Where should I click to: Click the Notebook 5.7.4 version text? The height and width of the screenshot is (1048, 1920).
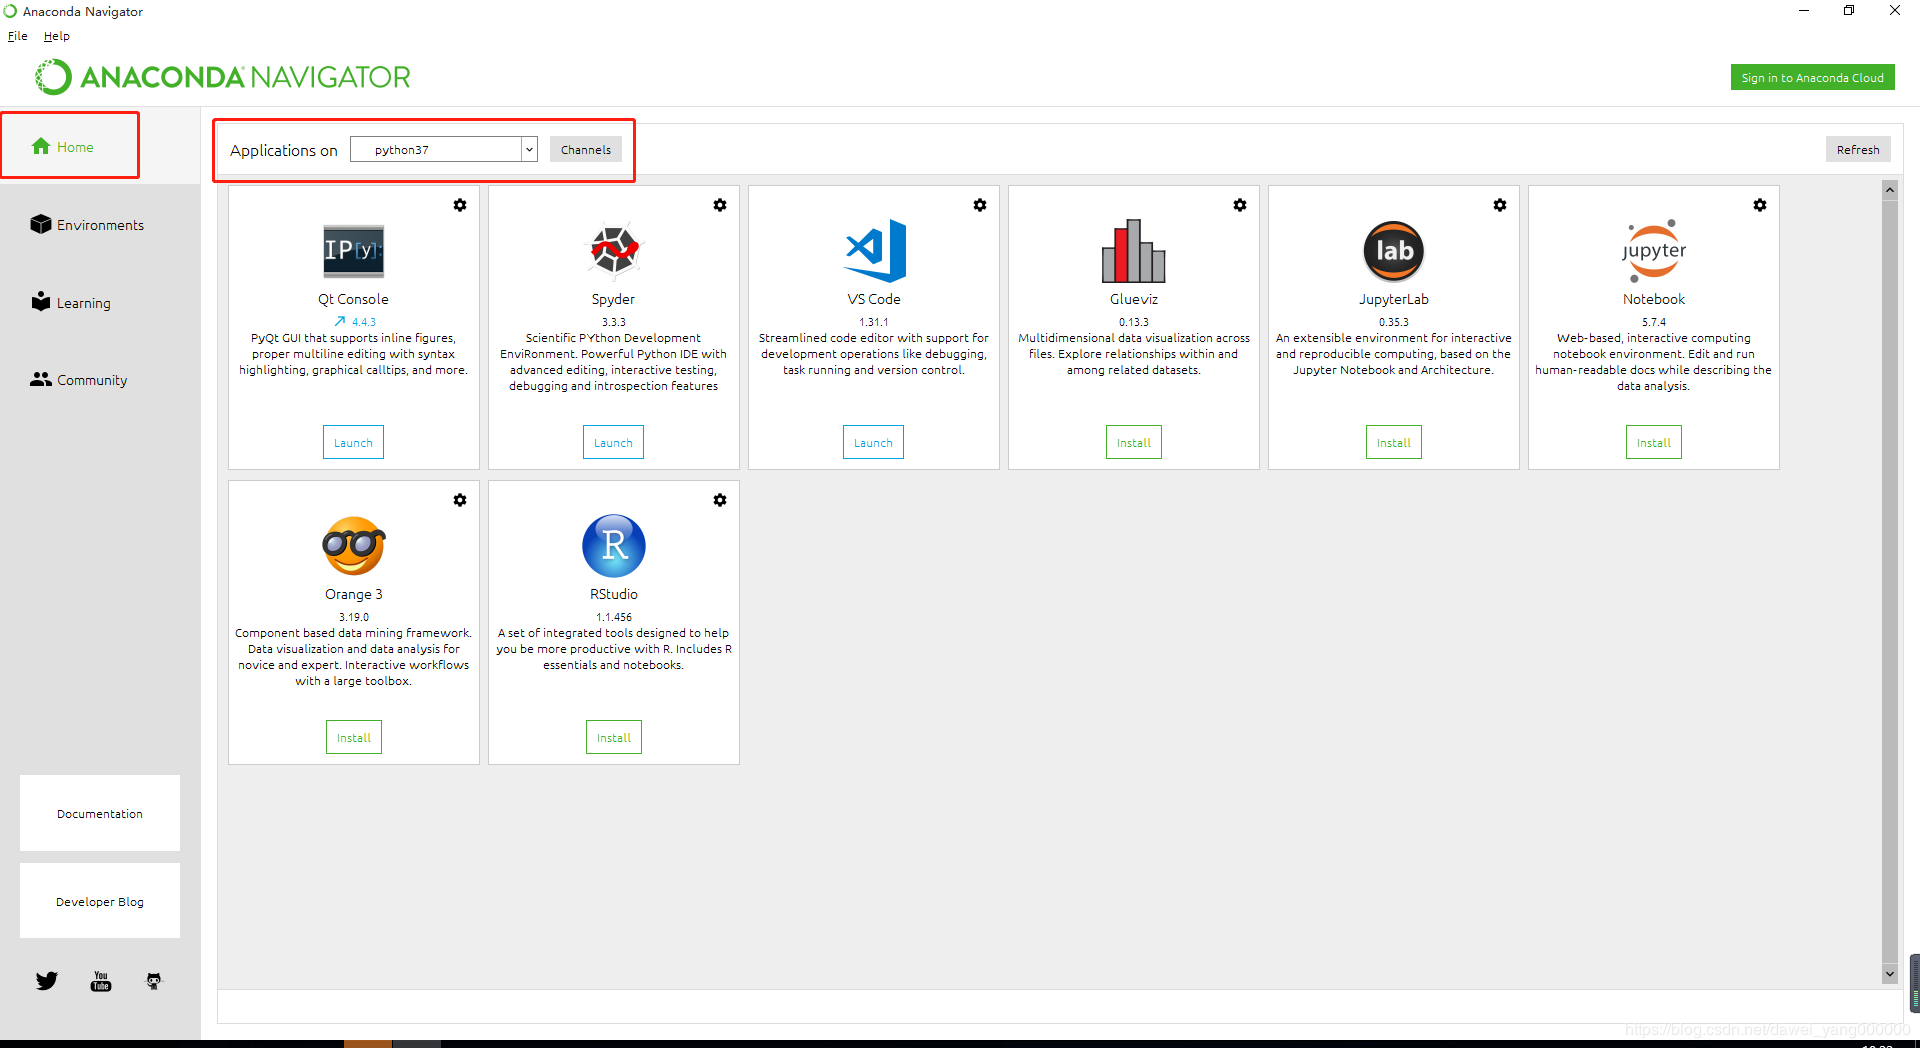click(x=1654, y=322)
